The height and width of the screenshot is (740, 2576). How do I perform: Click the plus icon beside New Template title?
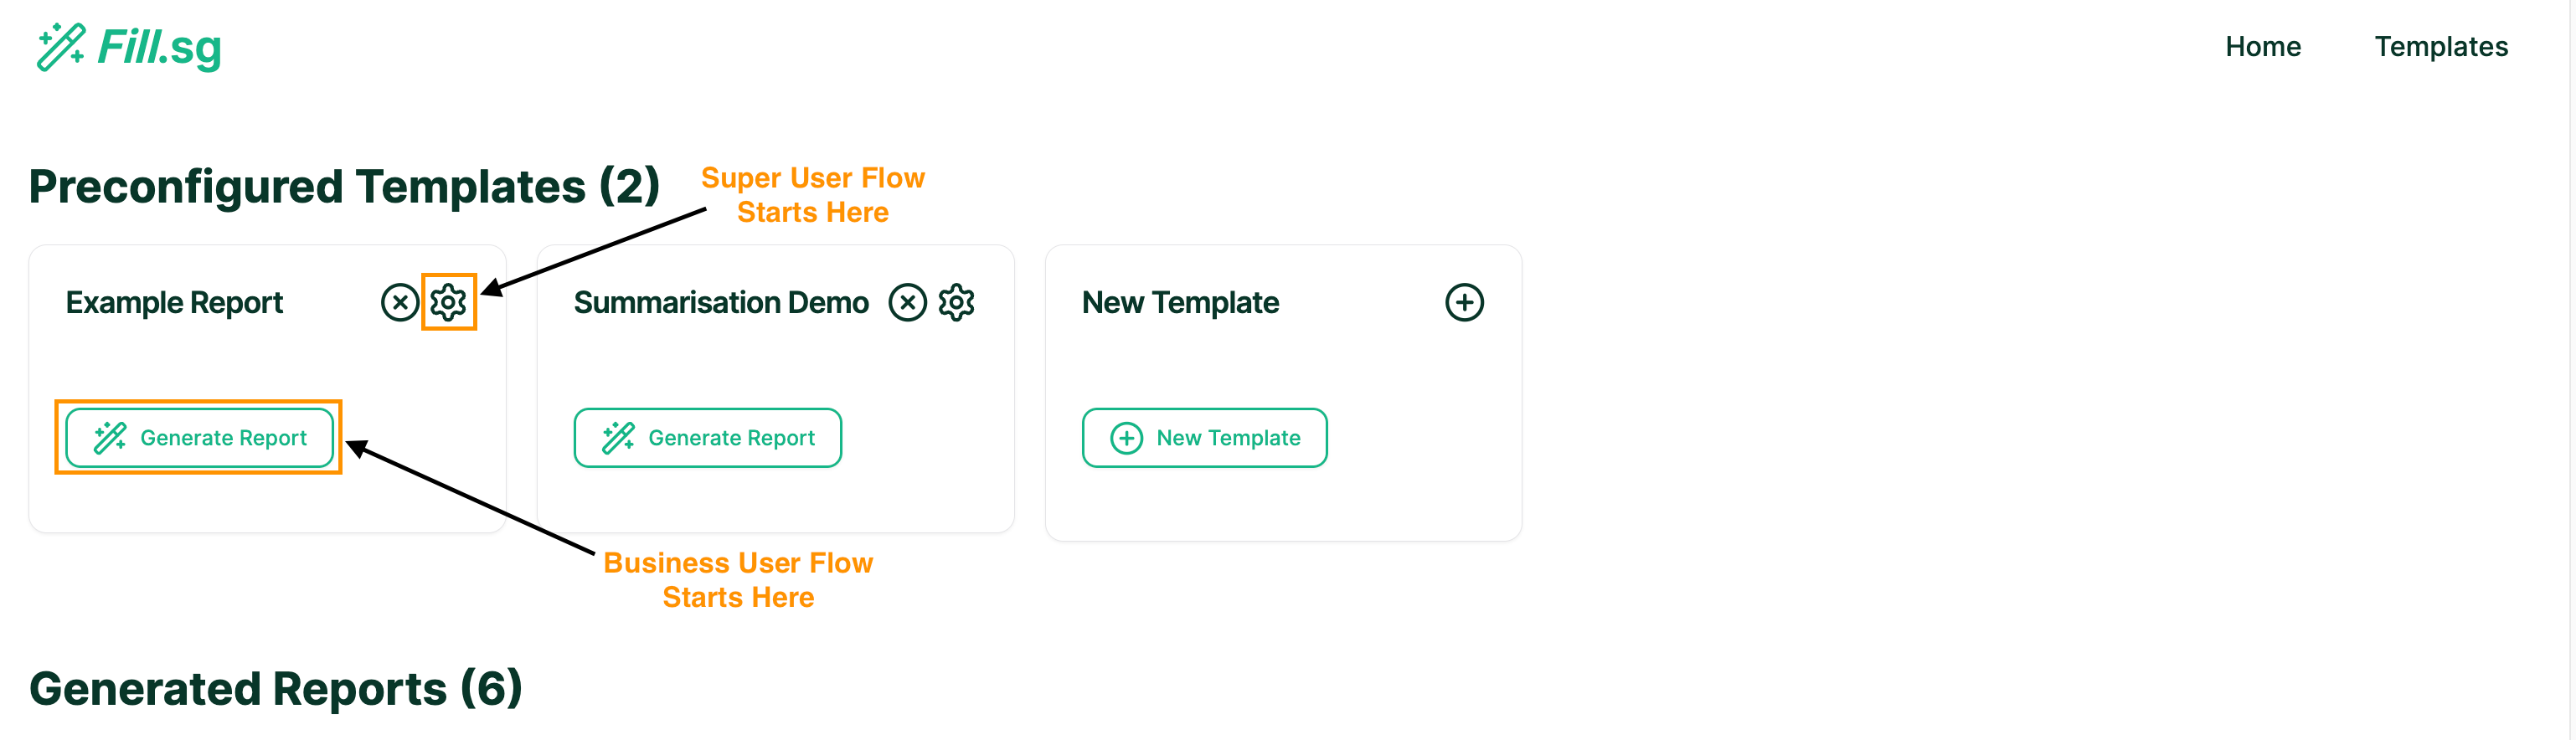click(x=1464, y=302)
